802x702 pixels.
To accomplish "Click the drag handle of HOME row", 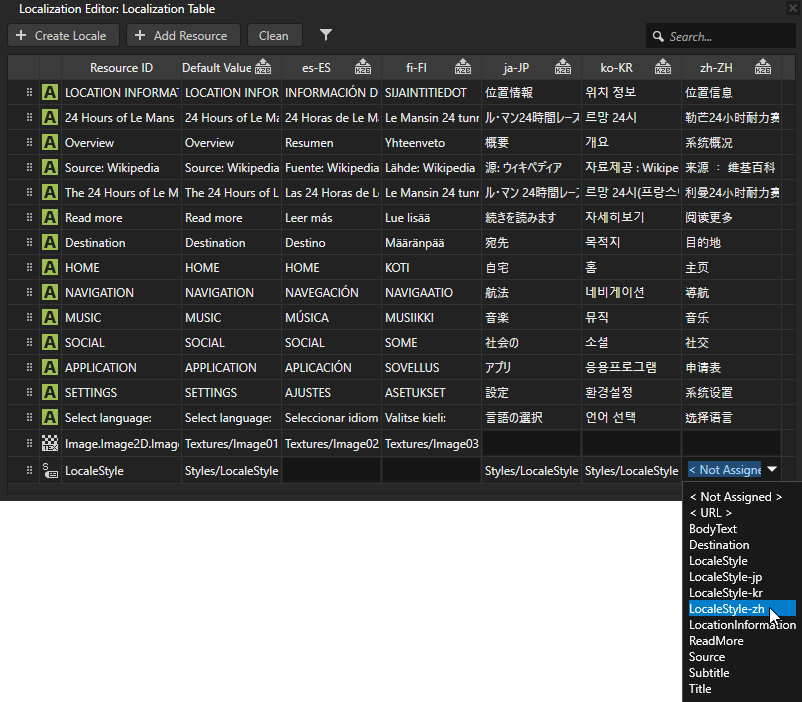I will click(29, 267).
